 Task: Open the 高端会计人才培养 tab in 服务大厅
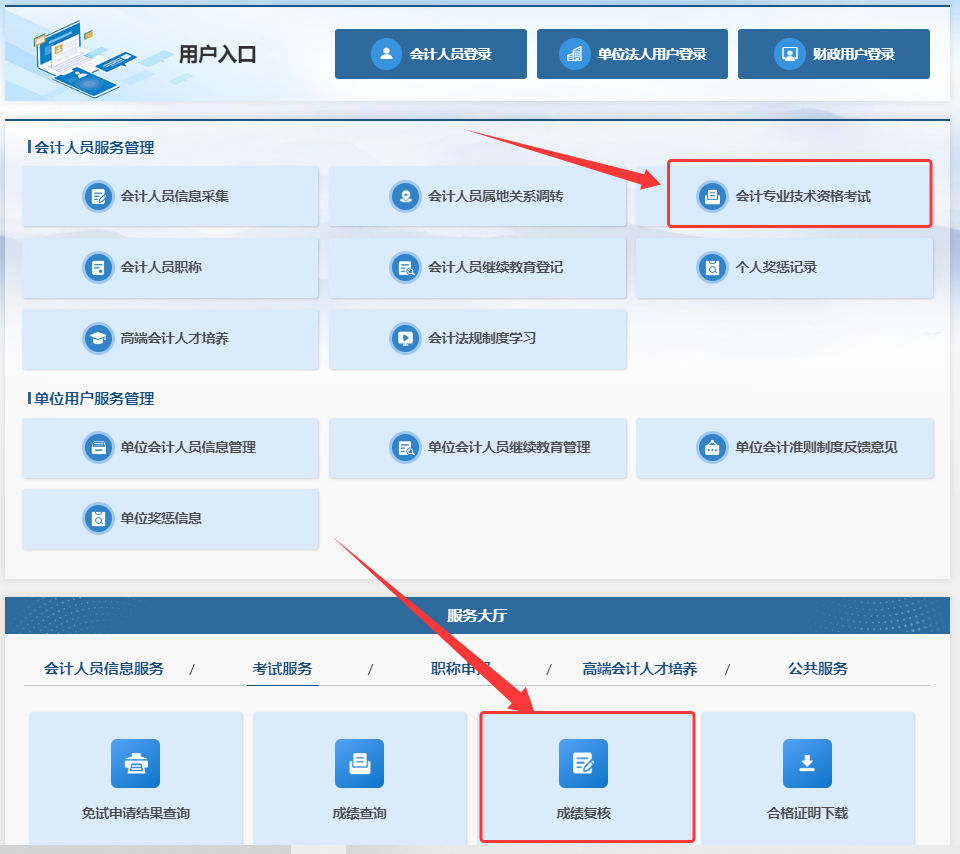(640, 669)
